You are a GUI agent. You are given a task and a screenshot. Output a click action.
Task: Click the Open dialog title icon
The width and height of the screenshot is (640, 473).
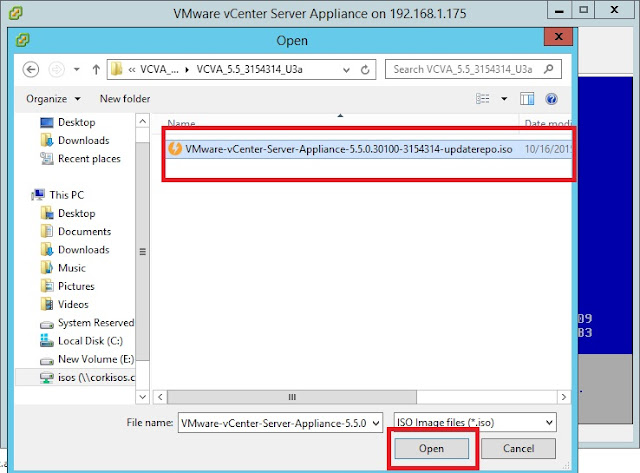coord(22,40)
